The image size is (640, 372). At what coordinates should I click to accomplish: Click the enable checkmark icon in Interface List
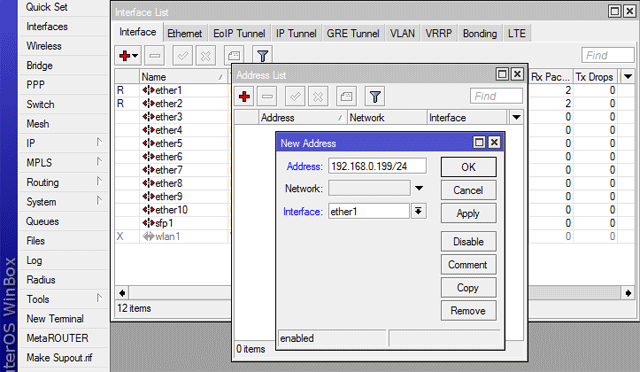(x=182, y=56)
